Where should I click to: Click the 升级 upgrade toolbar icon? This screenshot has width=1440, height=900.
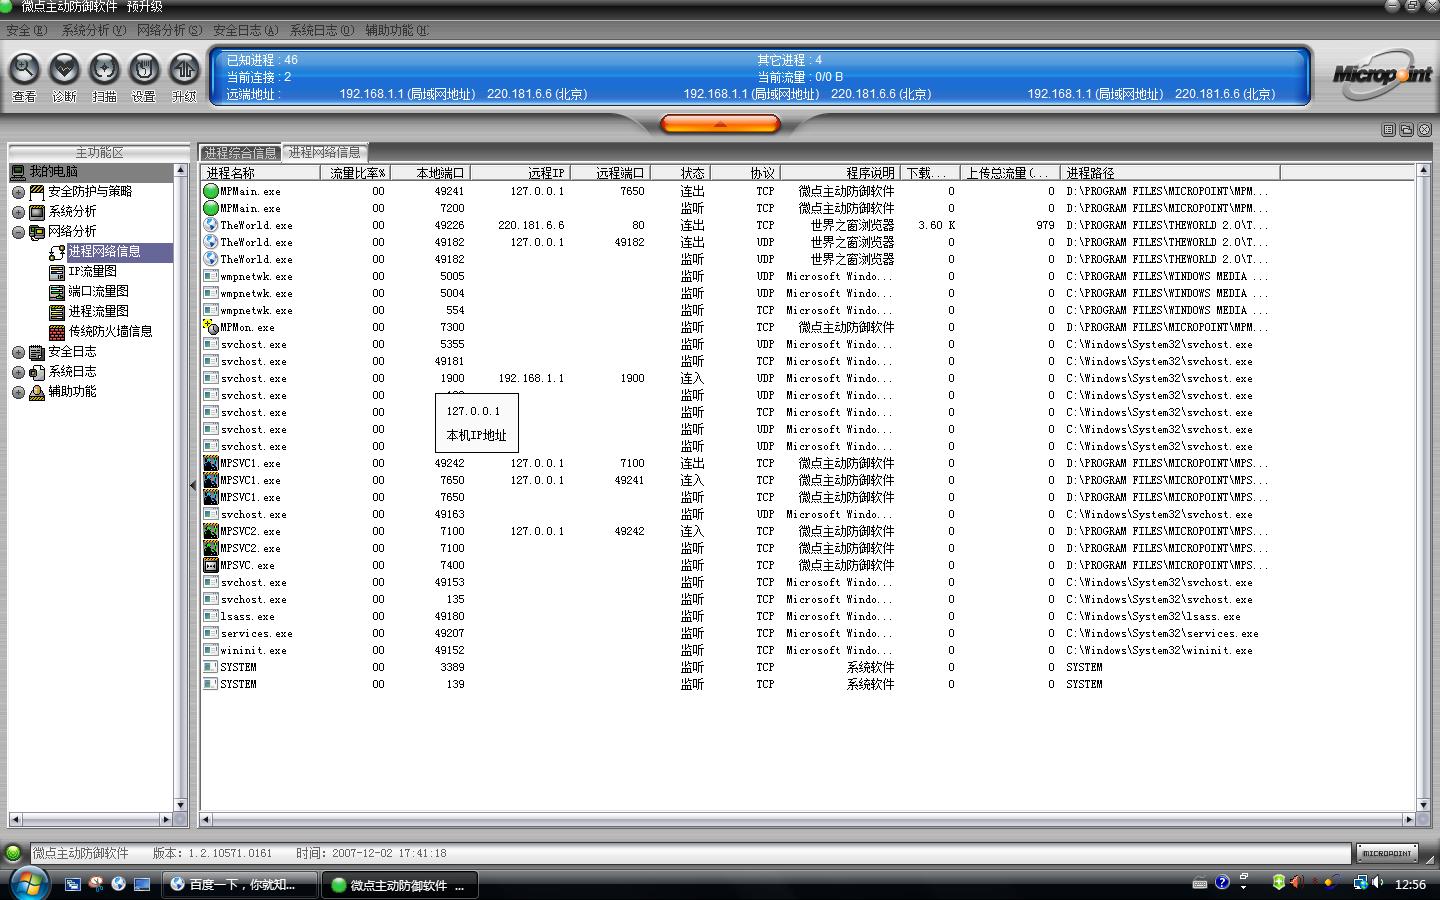click(x=184, y=69)
